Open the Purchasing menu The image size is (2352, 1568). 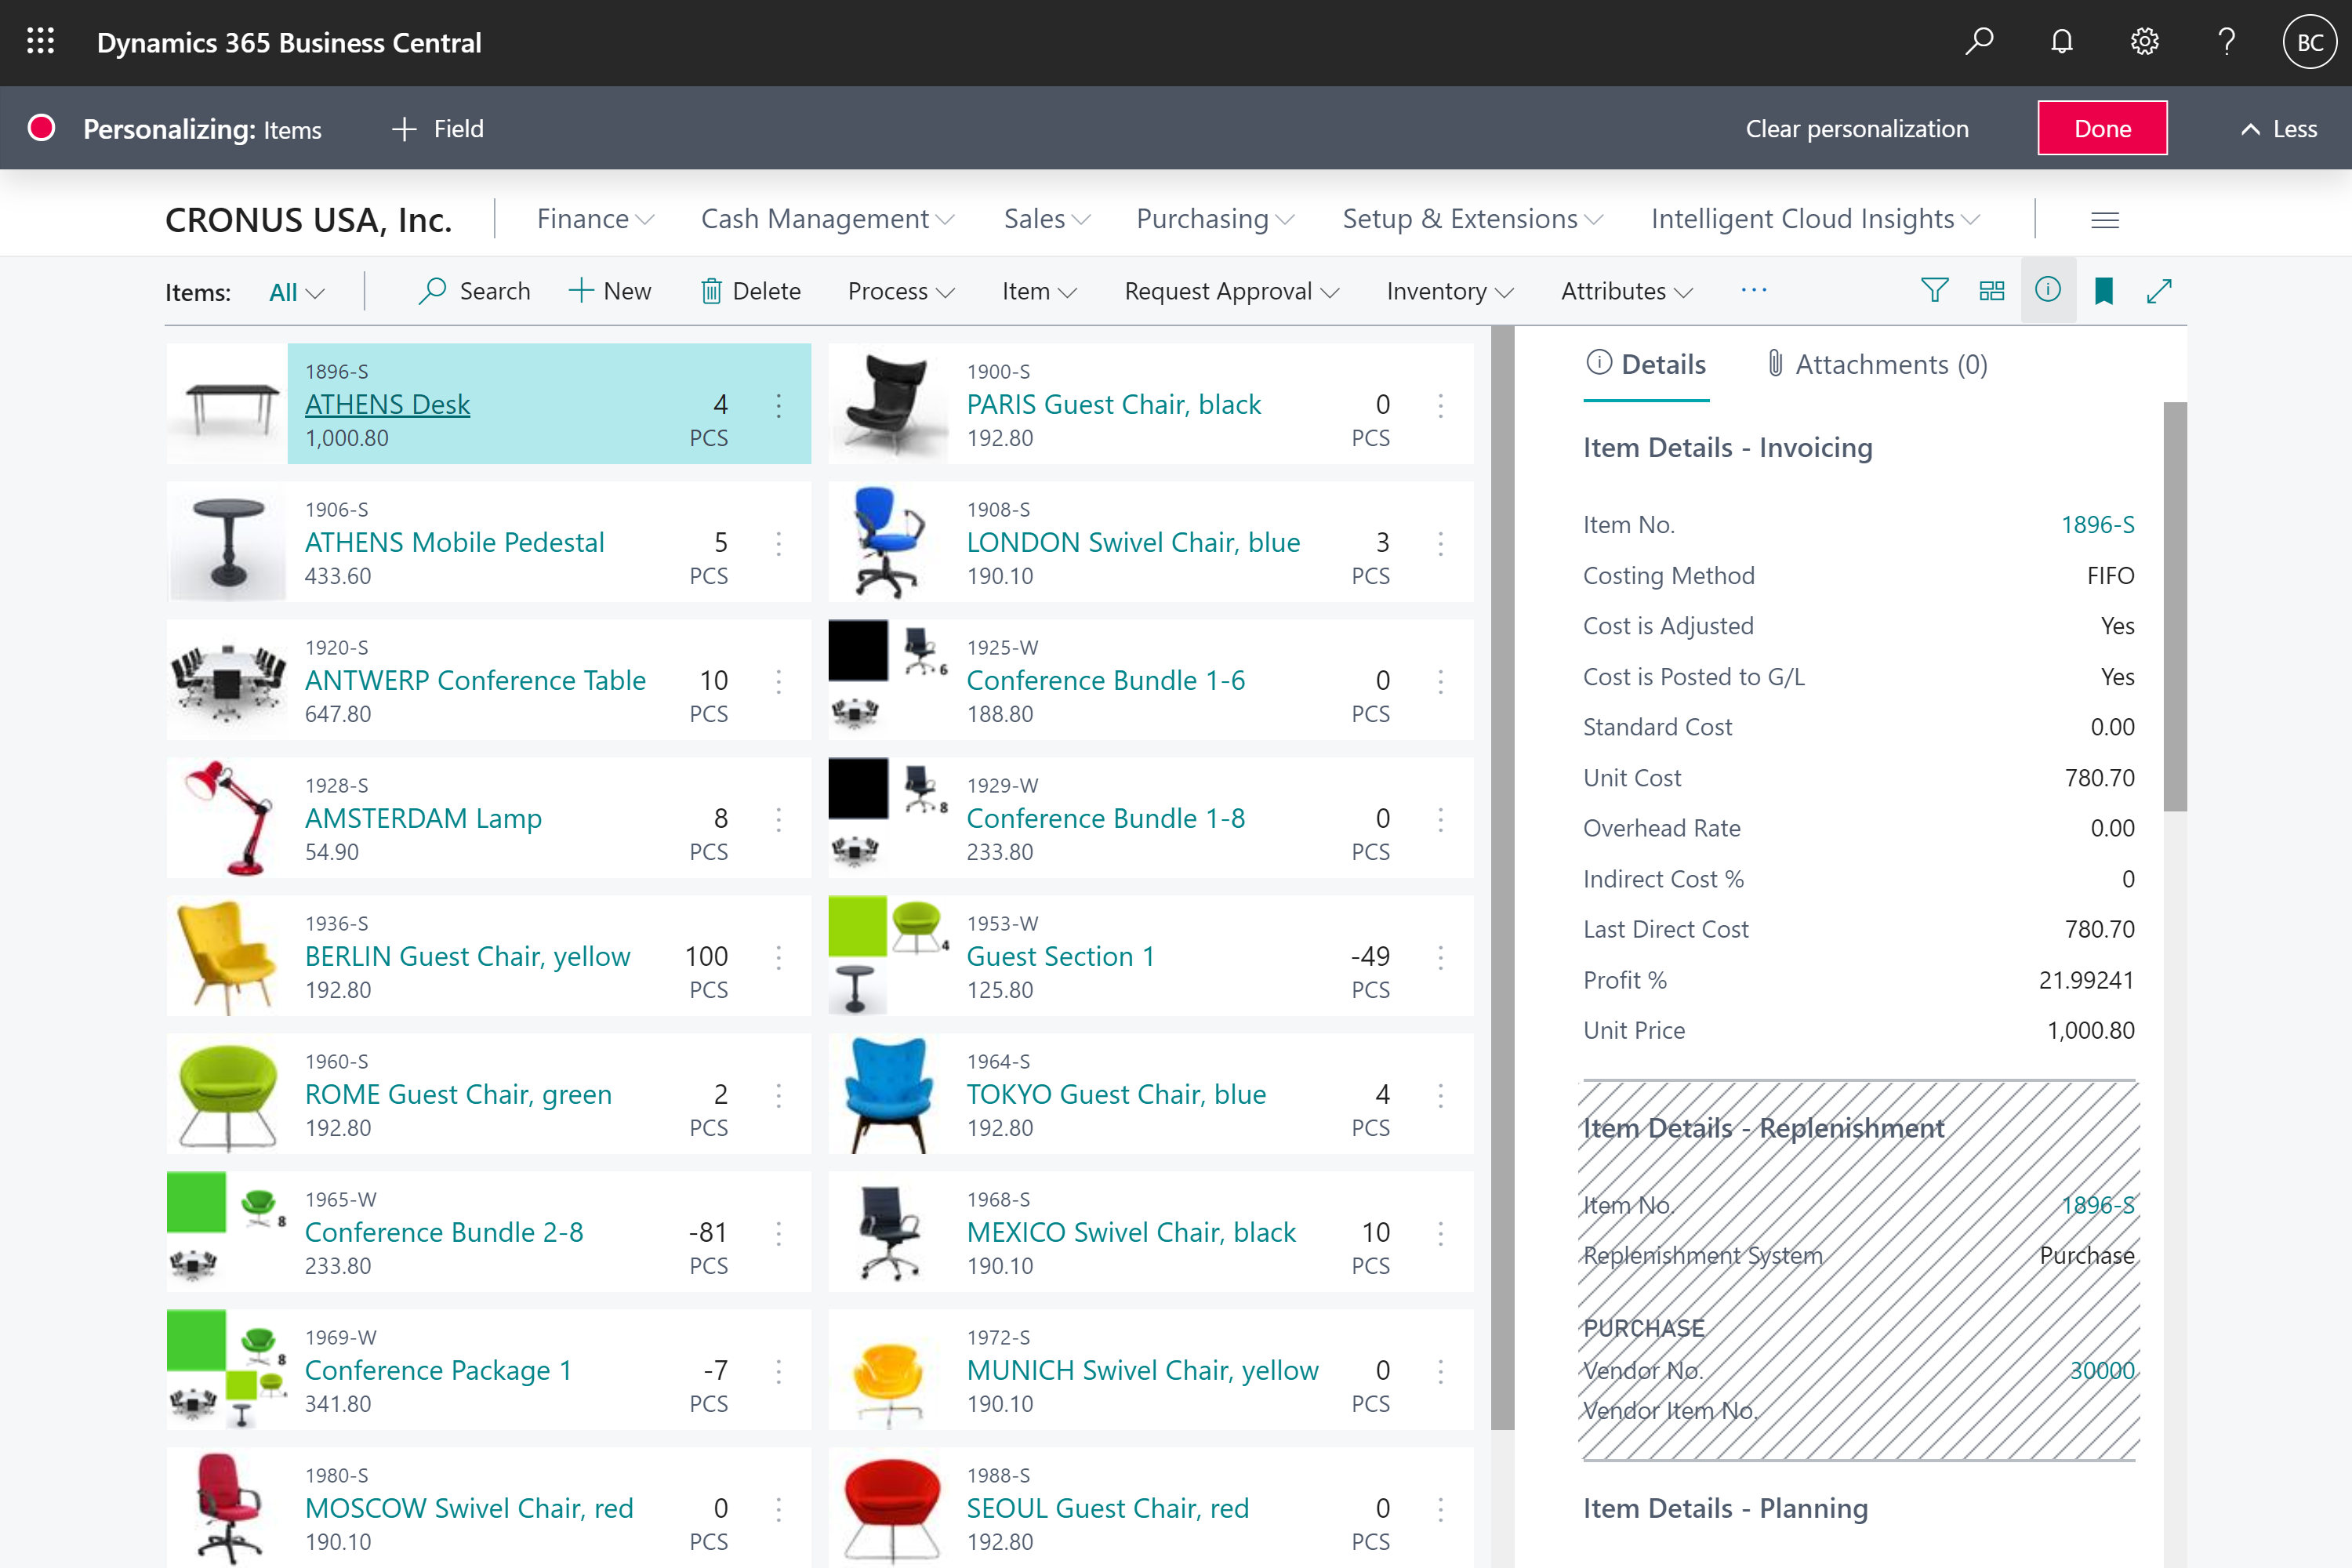[x=1214, y=219]
